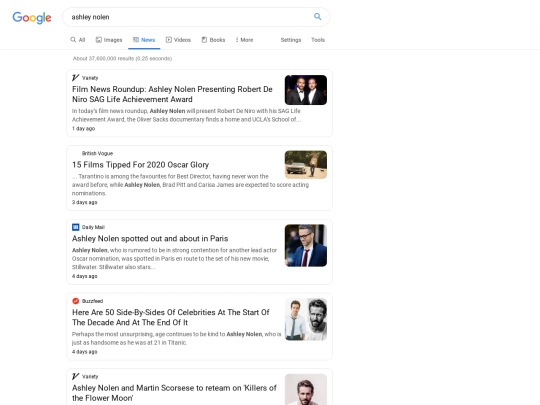The width and height of the screenshot is (540, 405).
Task: Click the '3 days ago' timestamp
Action: coord(84,202)
